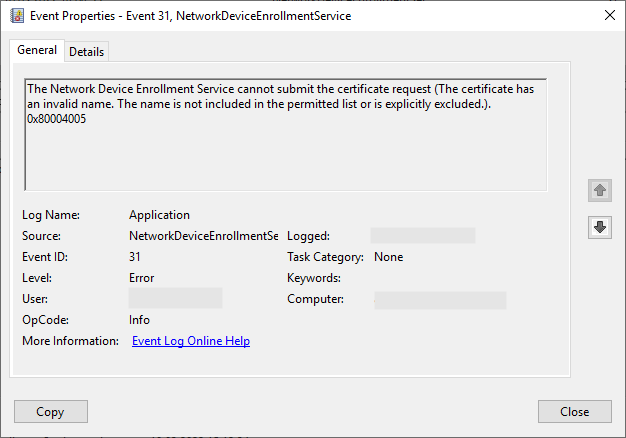Viewport: 626px width, 438px height.
Task: Open the Event Log Online Help link
Action: [x=191, y=341]
